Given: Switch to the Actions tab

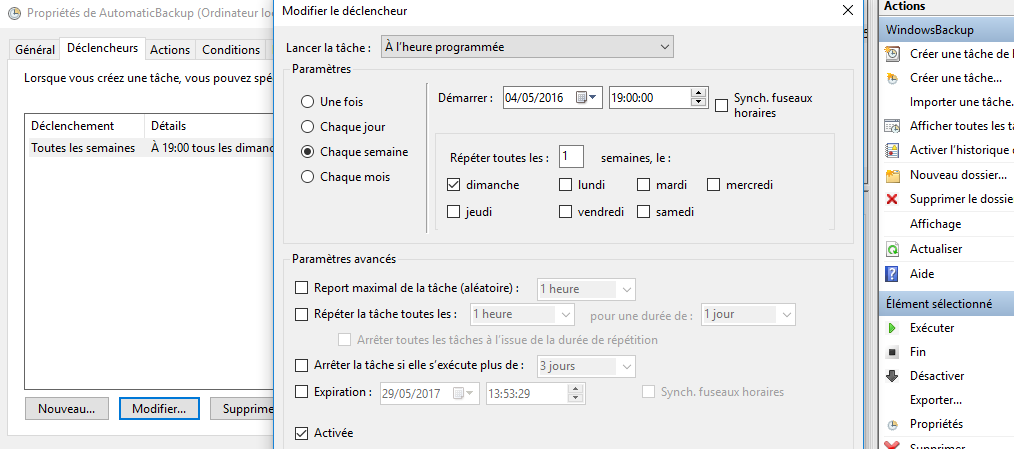Looking at the screenshot, I should 170,50.
